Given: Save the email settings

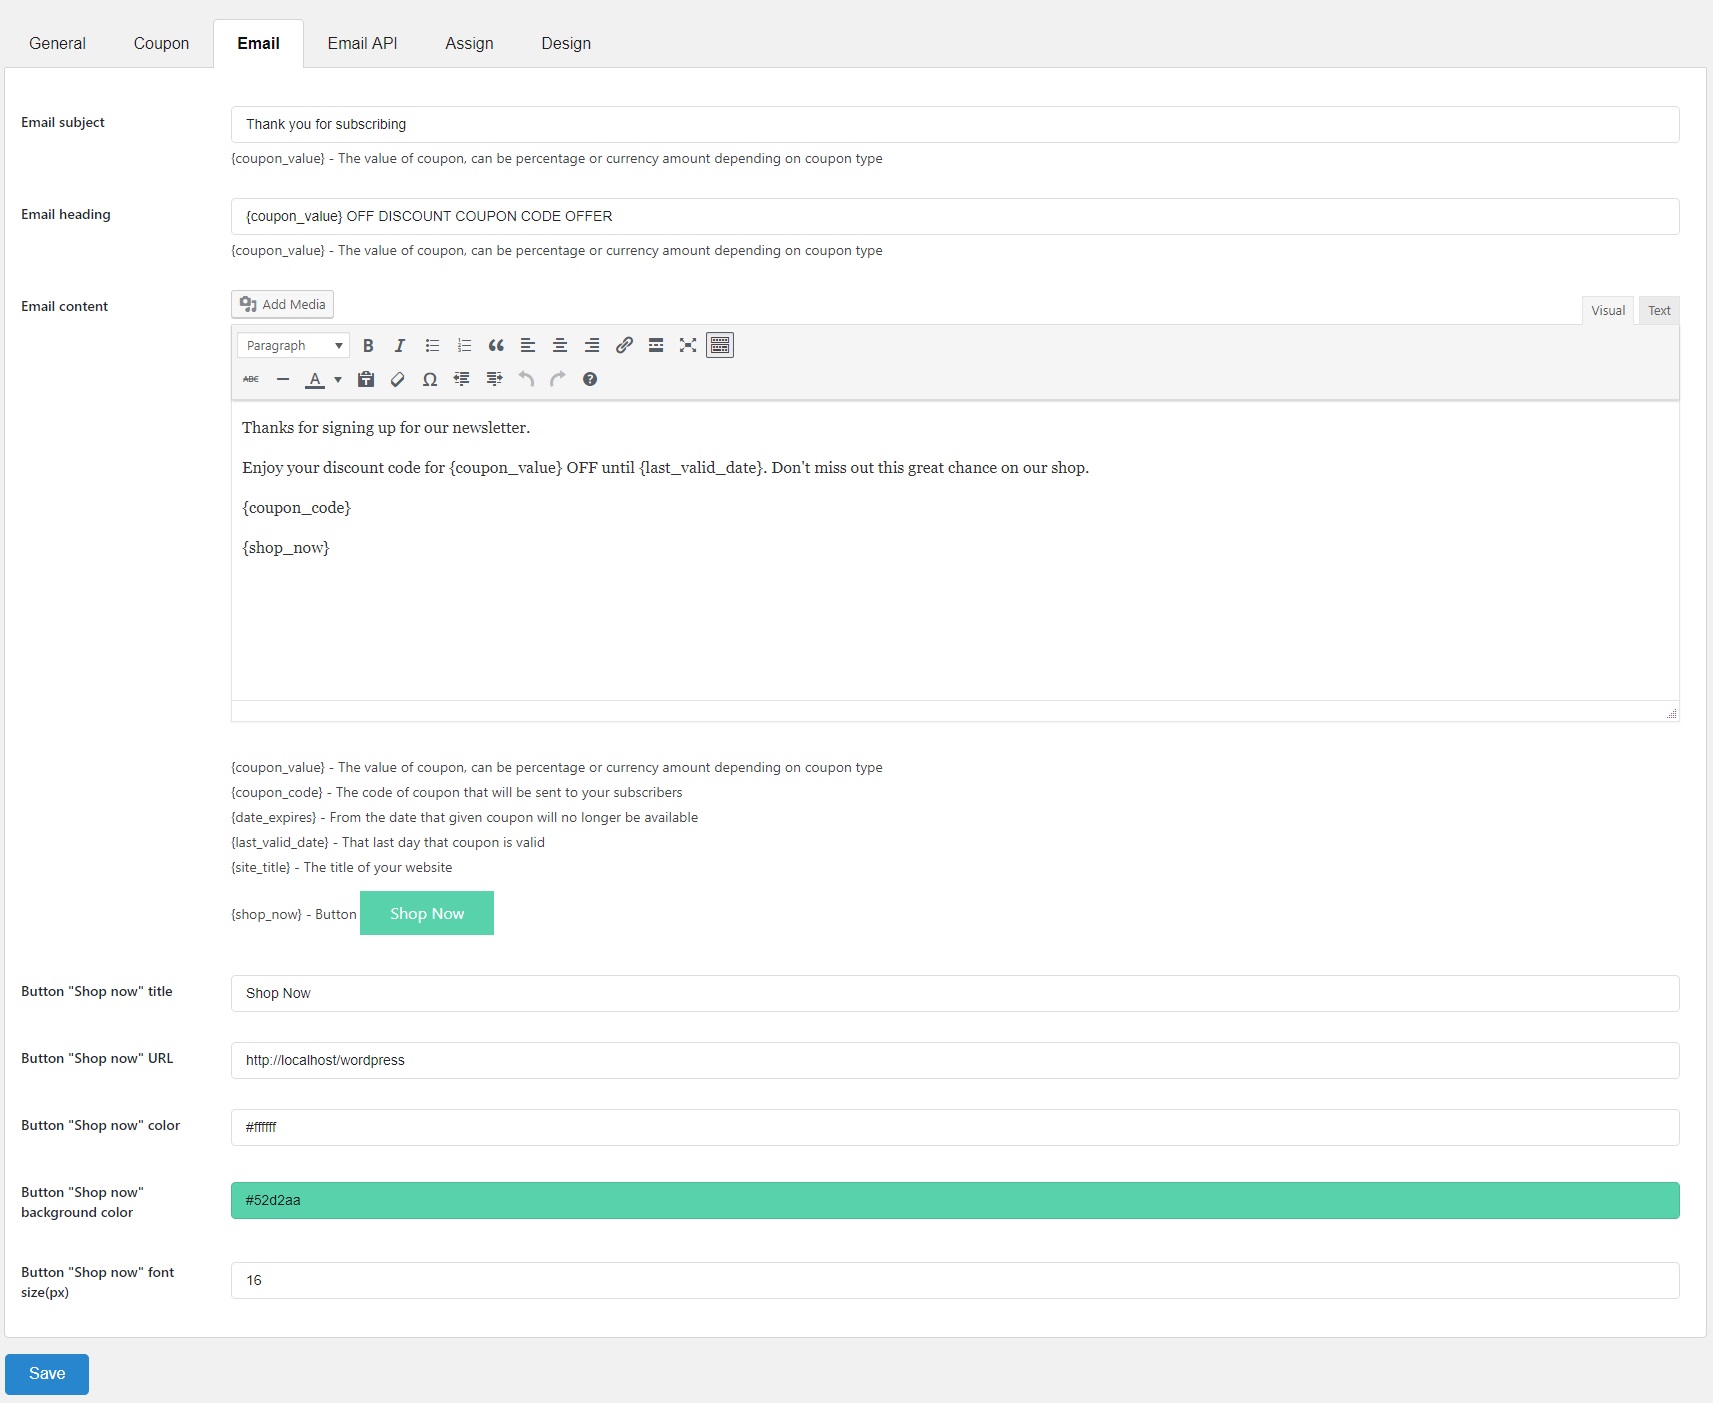Looking at the screenshot, I should coord(47,1374).
